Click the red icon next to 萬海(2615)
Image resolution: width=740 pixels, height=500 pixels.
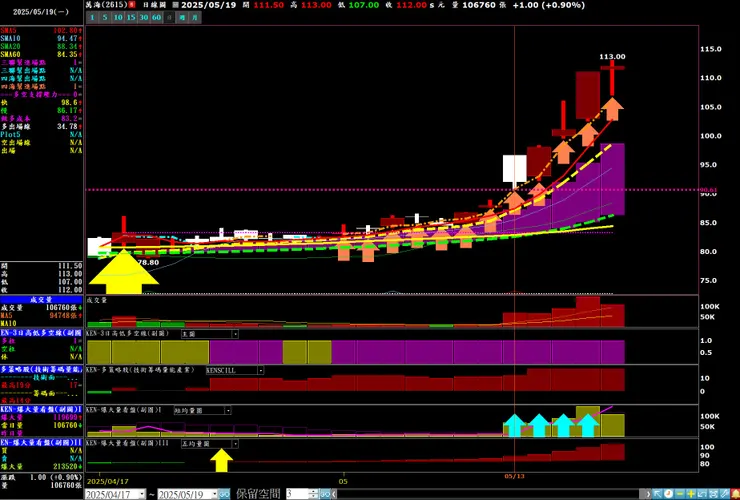tap(131, 5)
